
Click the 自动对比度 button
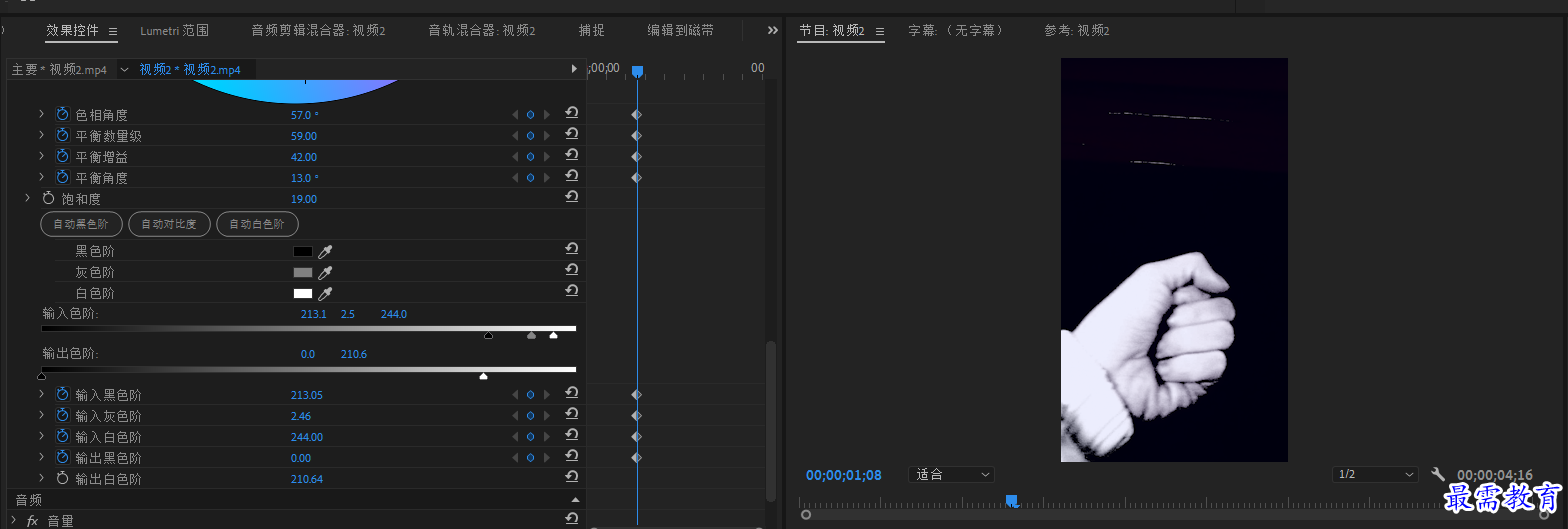[x=169, y=224]
